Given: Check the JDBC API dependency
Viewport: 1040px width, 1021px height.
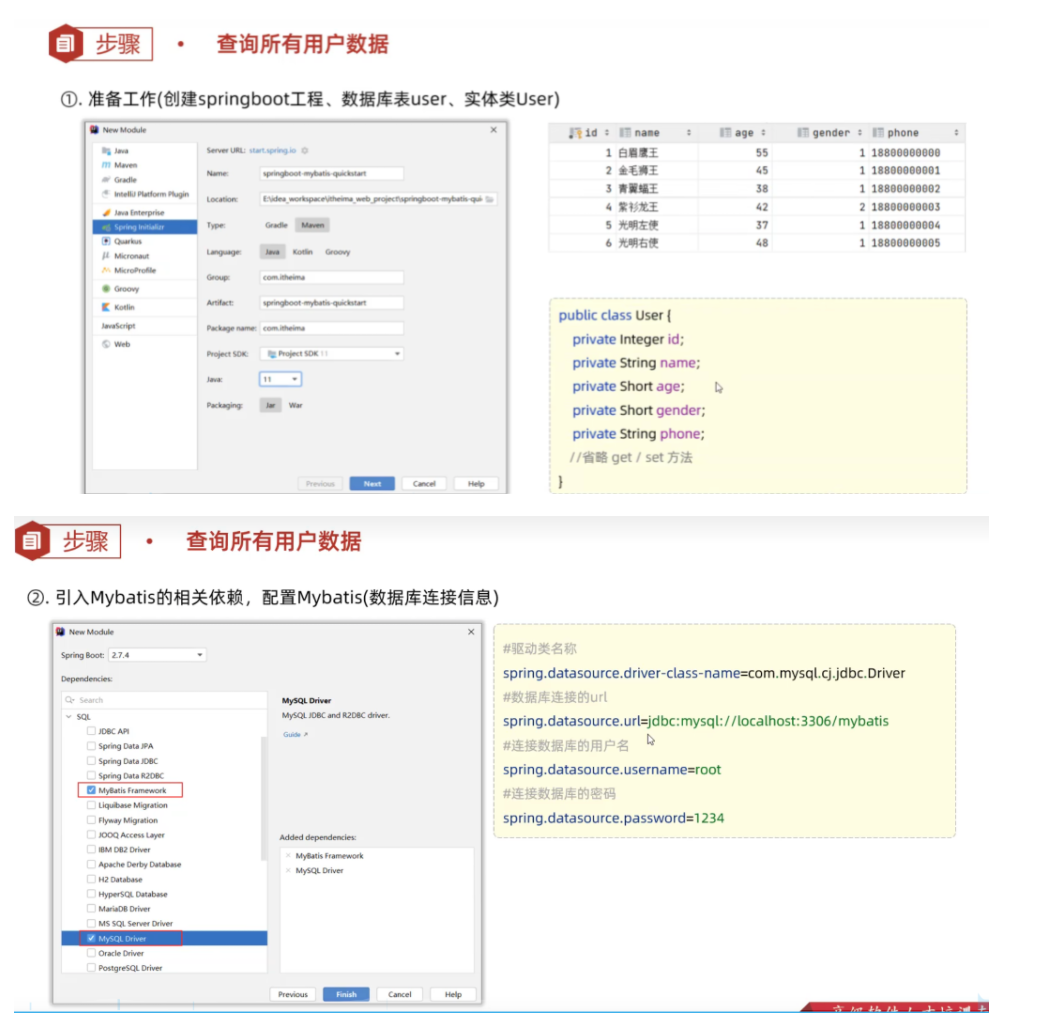Looking at the screenshot, I should [91, 731].
